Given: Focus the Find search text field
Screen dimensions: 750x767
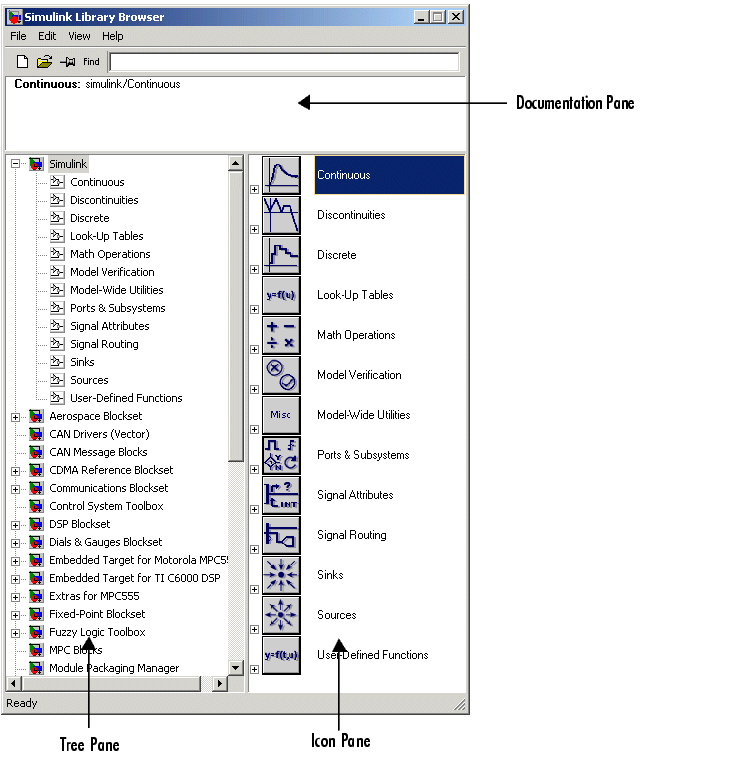Looking at the screenshot, I should click(284, 62).
